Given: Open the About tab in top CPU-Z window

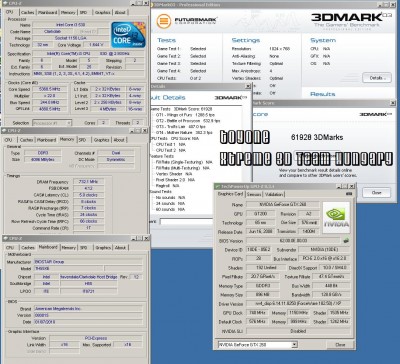Looking at the screenshot, I should click(120, 12).
